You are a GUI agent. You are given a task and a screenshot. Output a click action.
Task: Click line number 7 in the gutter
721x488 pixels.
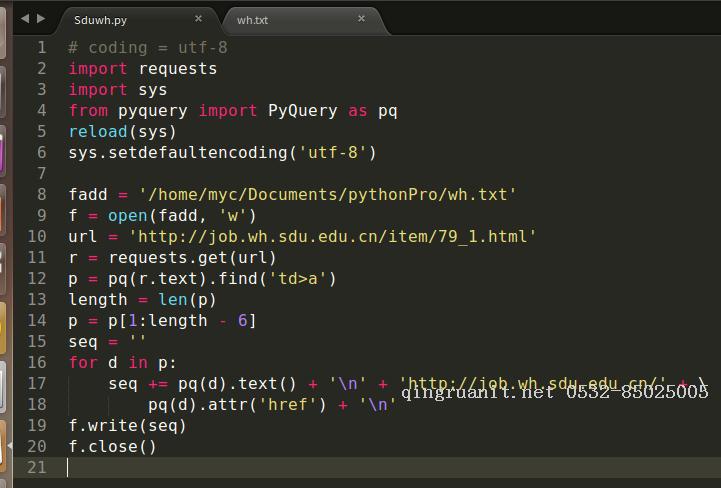point(41,174)
